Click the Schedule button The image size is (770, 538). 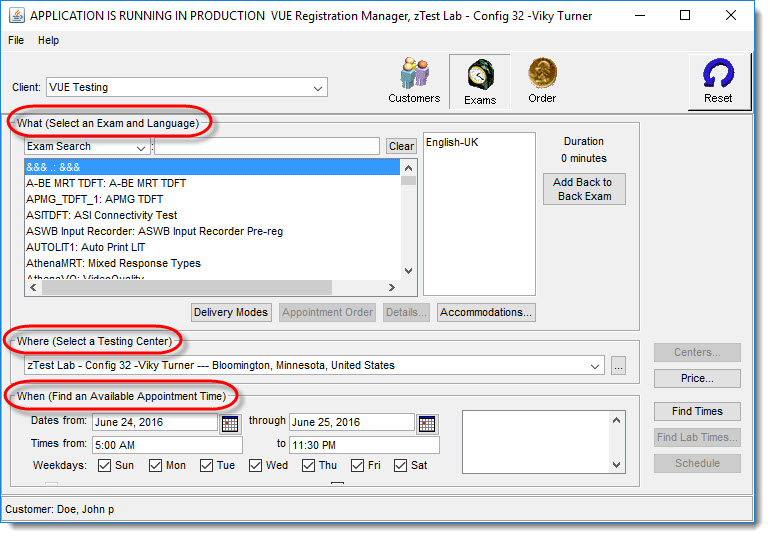pos(697,463)
